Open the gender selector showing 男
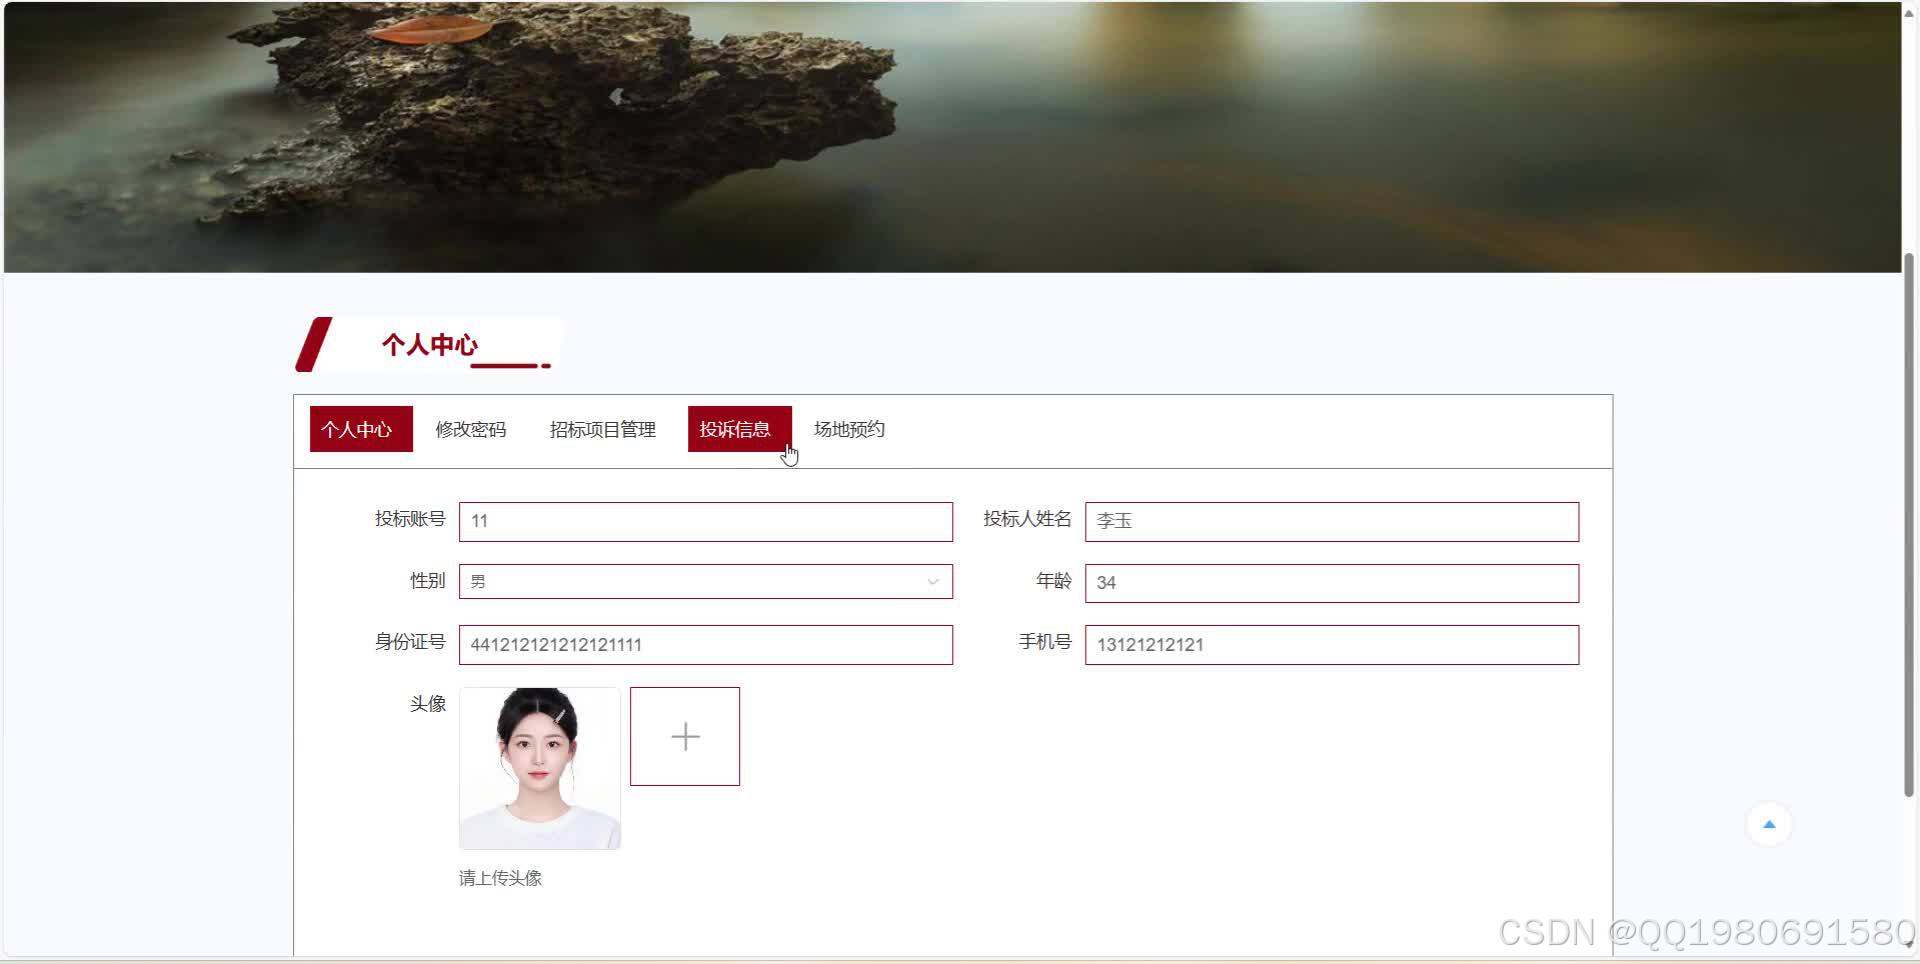Viewport: 1920px width, 964px height. pyautogui.click(x=705, y=581)
